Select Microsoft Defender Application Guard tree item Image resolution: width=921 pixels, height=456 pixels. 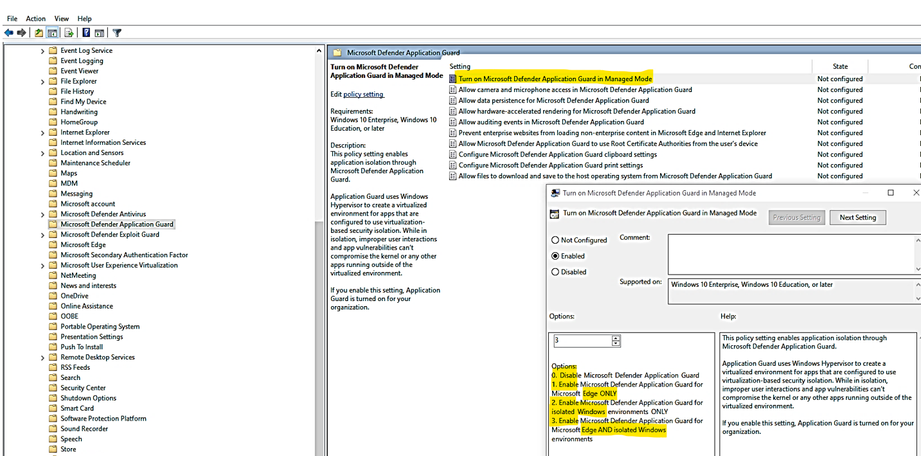117,224
